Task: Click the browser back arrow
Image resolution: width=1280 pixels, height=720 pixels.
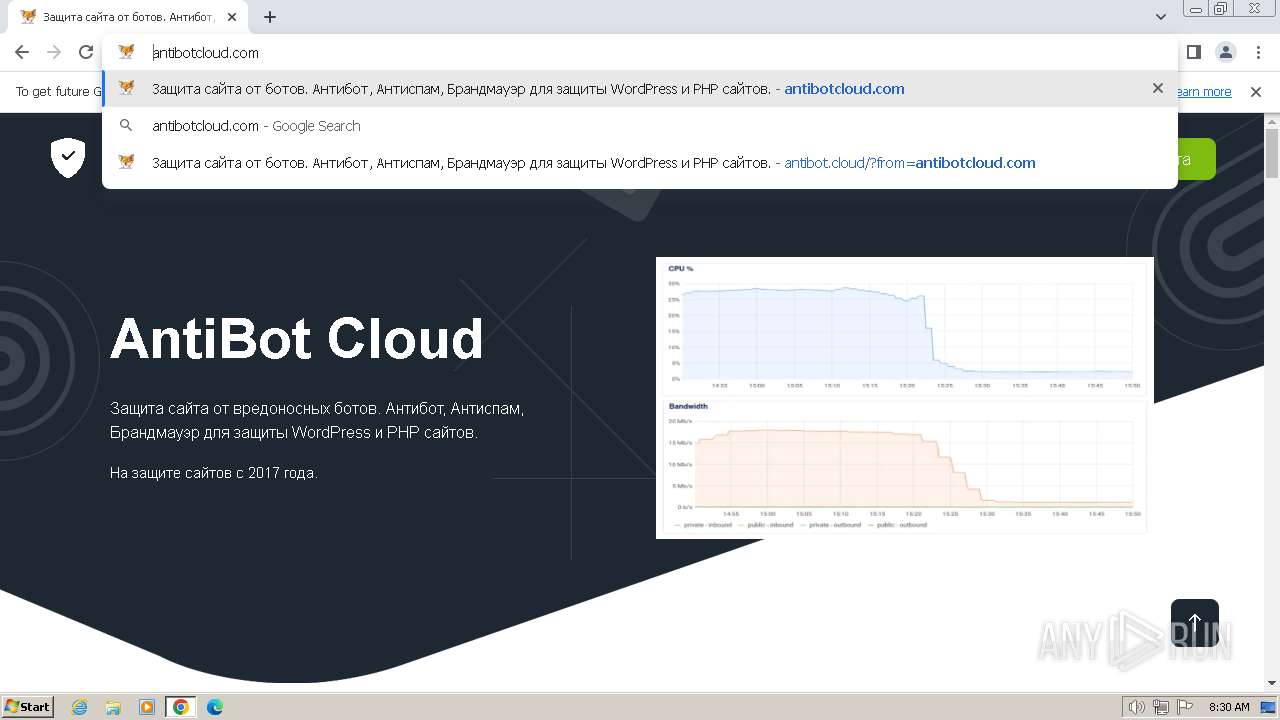Action: pos(22,52)
